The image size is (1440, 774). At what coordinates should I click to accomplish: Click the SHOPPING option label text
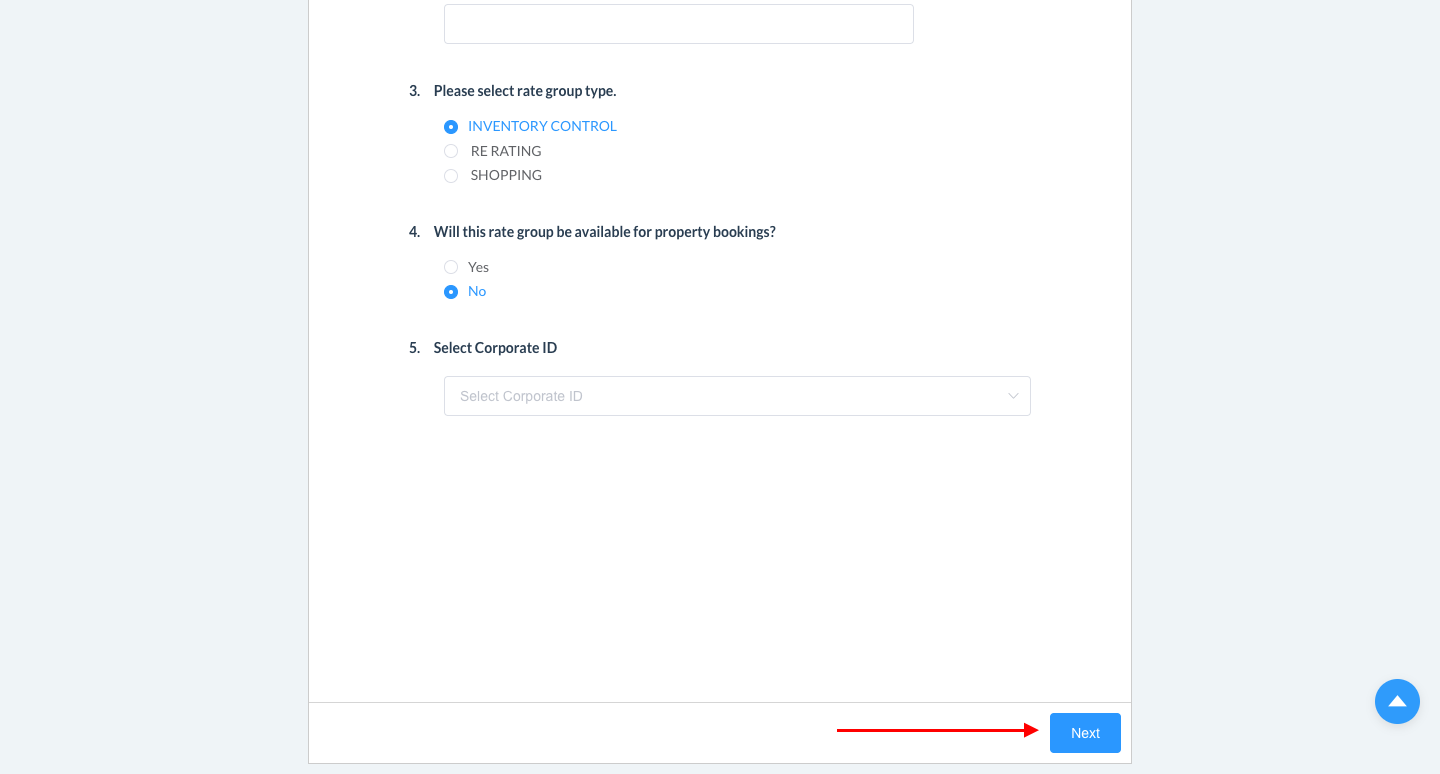tap(506, 175)
